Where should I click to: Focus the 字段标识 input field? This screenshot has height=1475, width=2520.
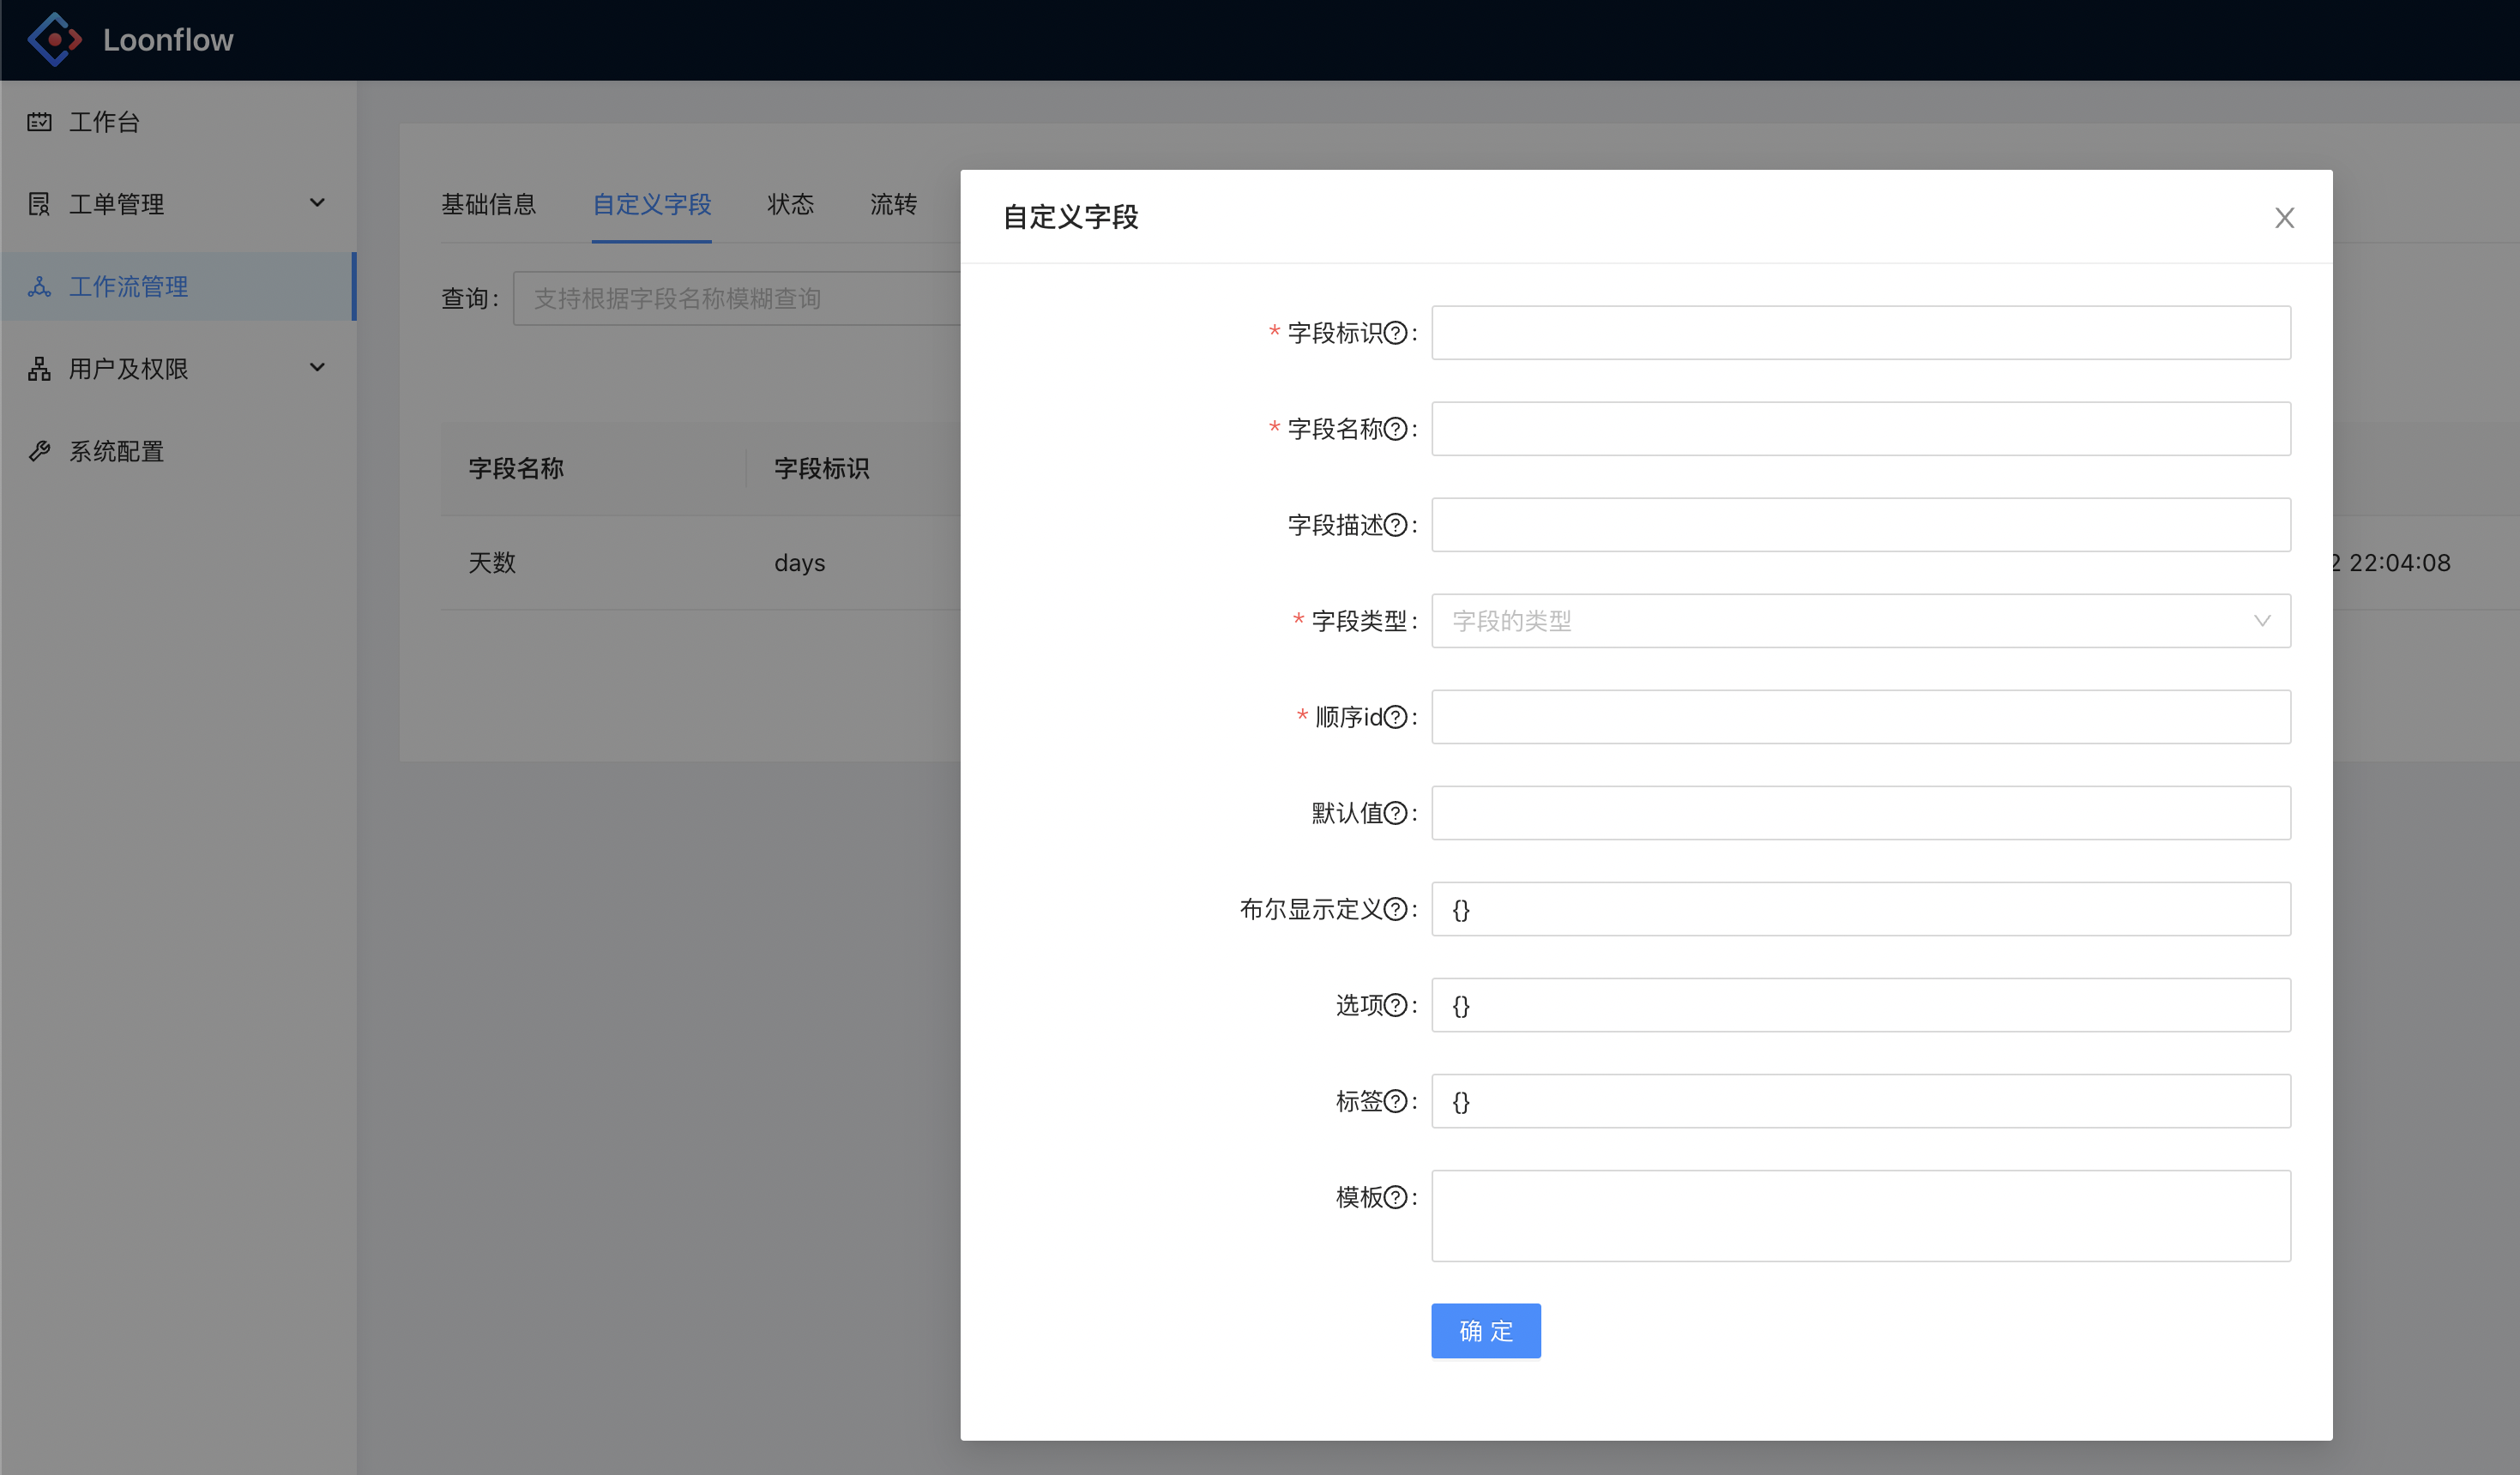tap(1861, 333)
